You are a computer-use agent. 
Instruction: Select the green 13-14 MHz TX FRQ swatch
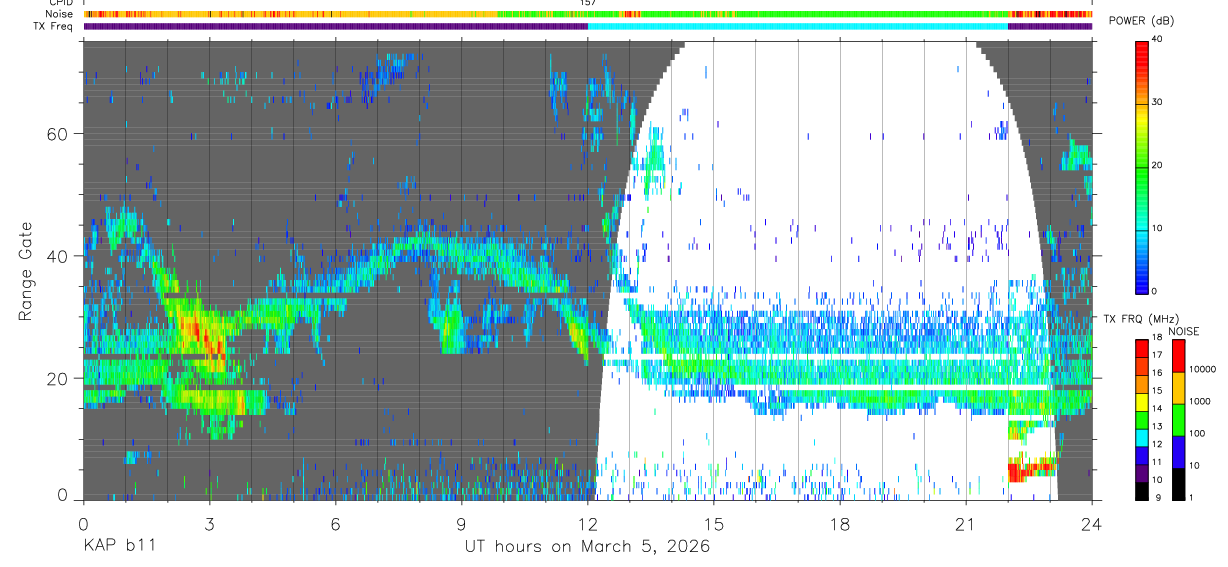click(1142, 420)
